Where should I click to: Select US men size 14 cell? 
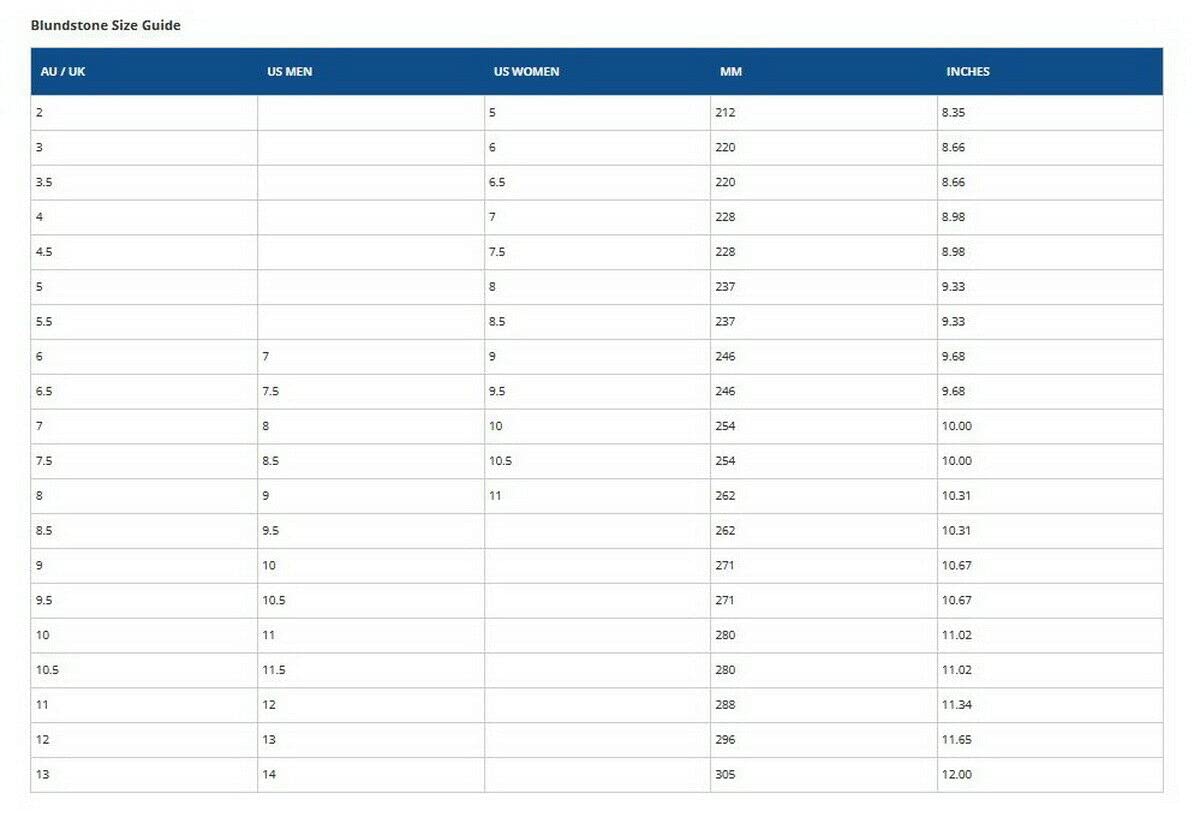point(269,775)
